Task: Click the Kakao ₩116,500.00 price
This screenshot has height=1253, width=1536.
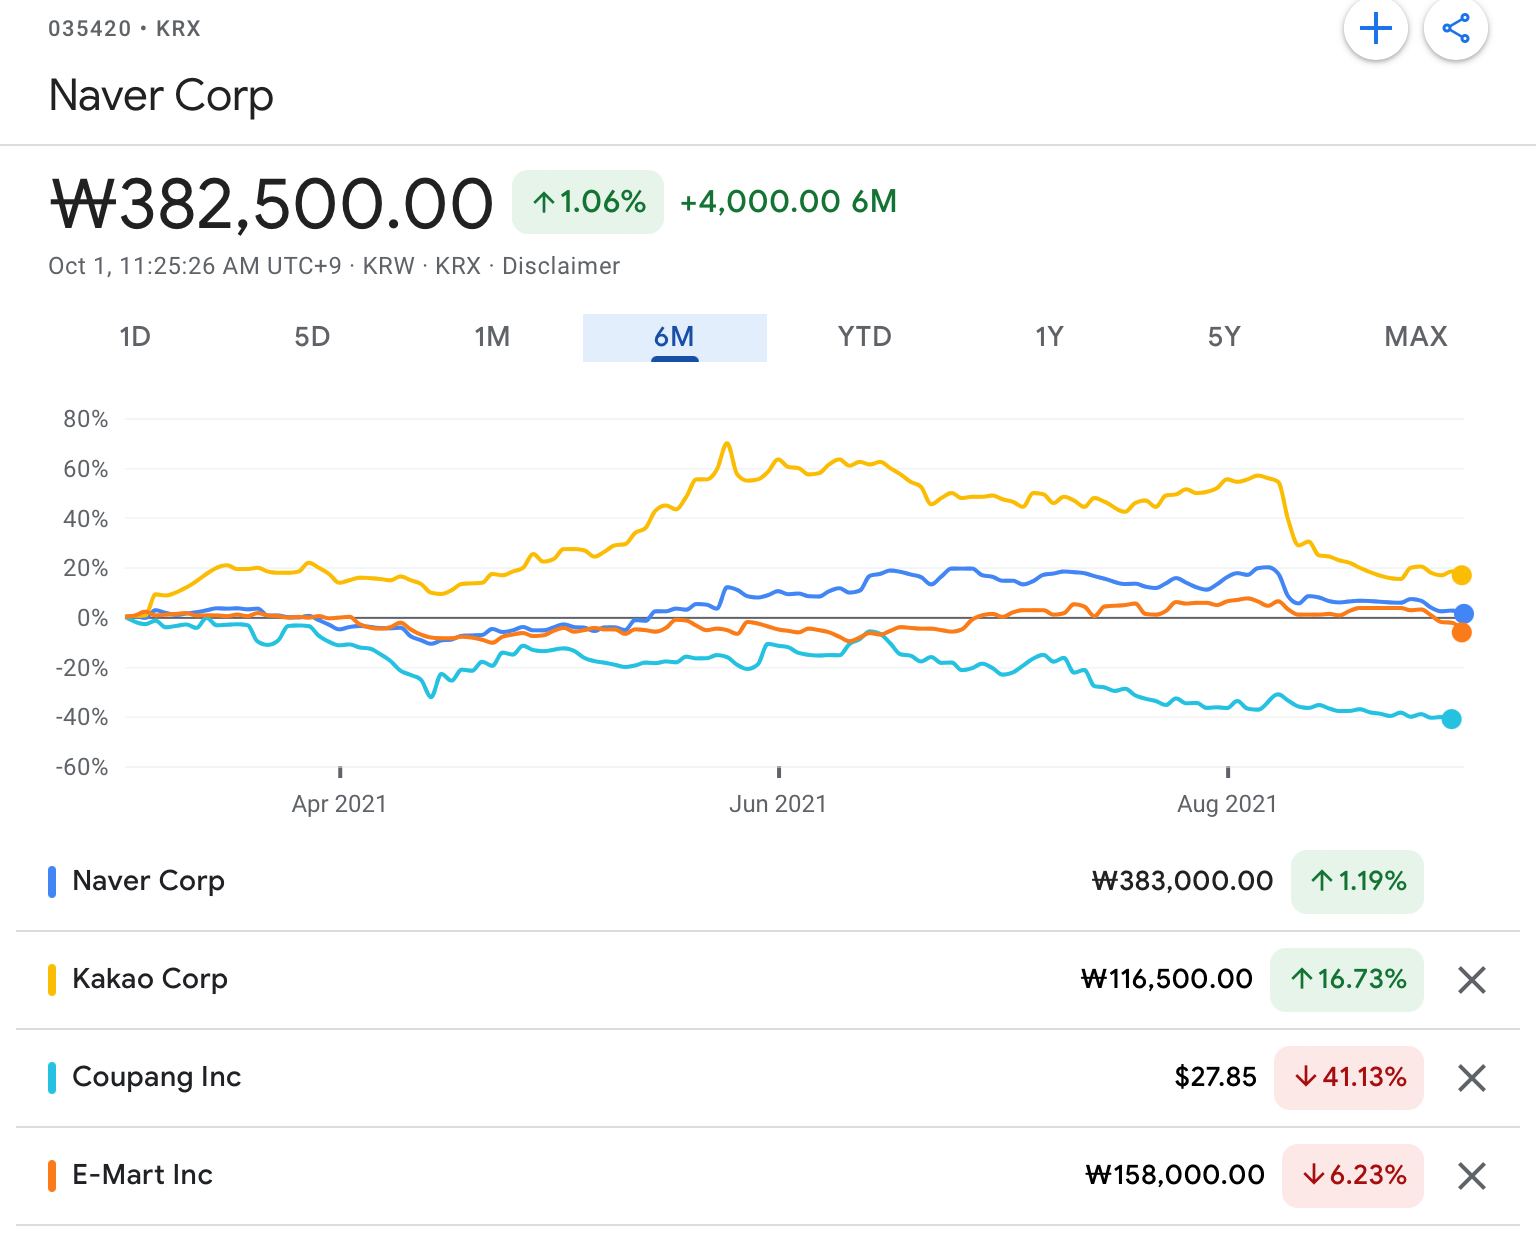Action: click(x=1166, y=979)
